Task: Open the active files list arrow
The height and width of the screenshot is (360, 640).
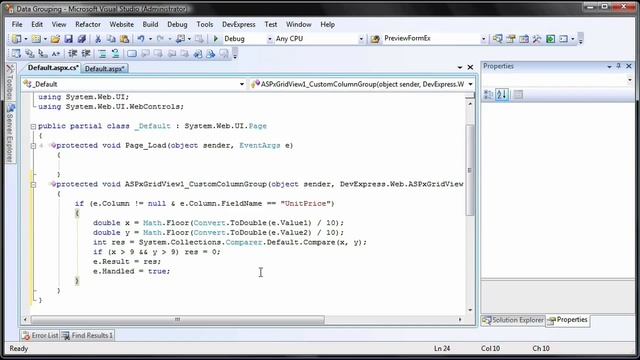Action: 460,67
